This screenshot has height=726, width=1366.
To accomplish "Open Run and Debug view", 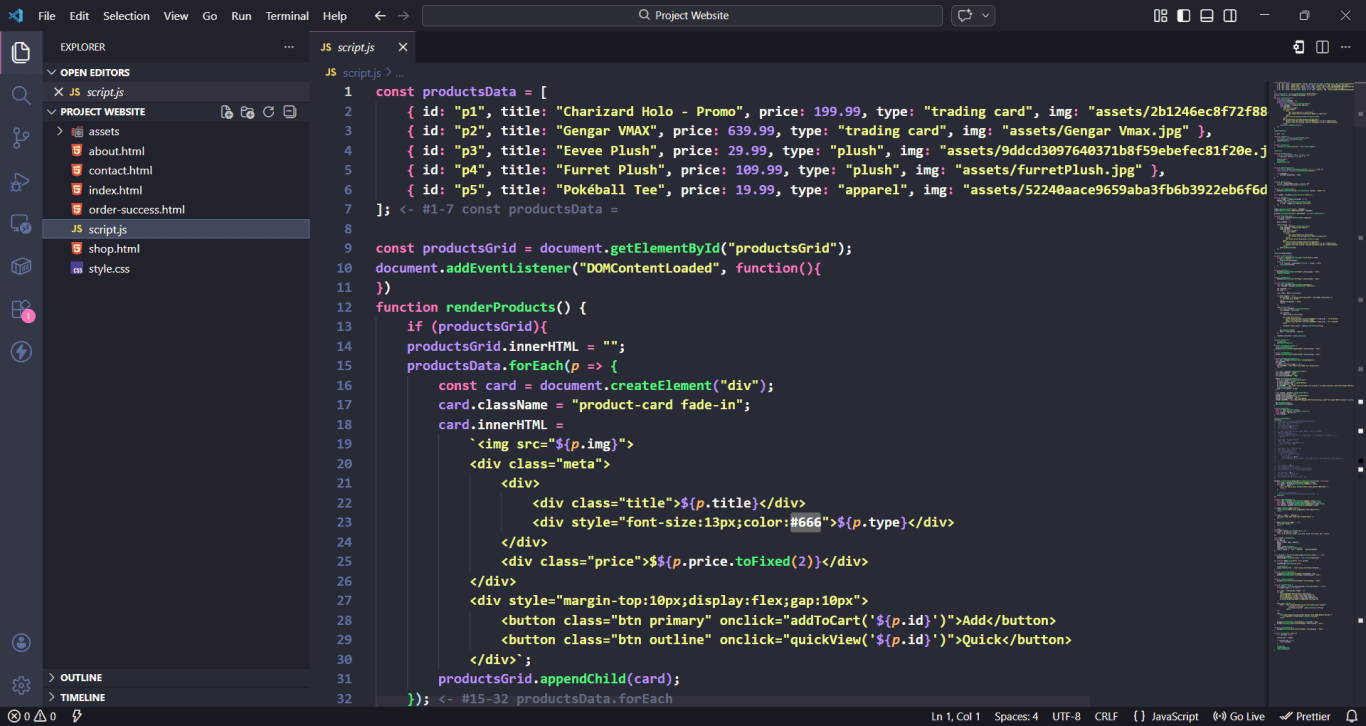I will (x=21, y=181).
